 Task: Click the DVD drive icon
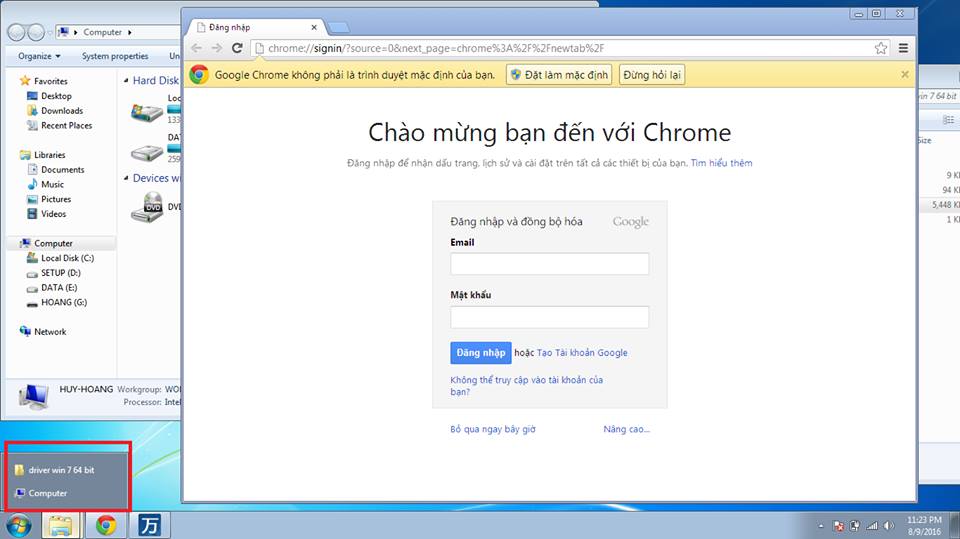click(148, 207)
